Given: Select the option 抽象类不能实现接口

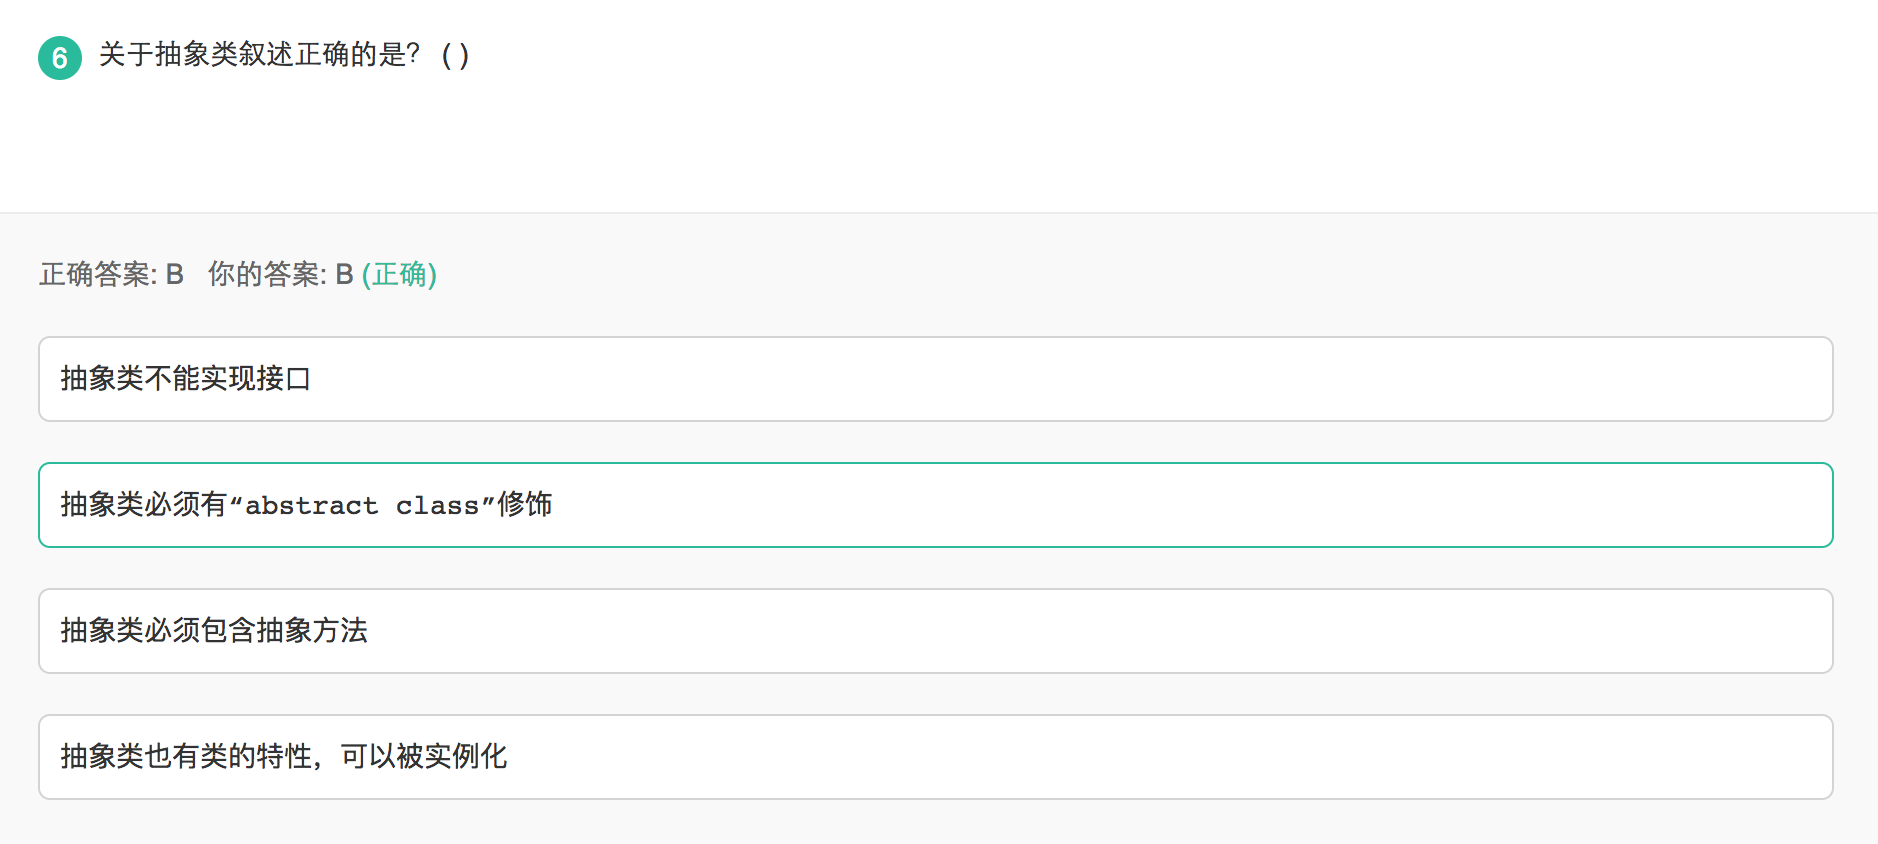Looking at the screenshot, I should pos(935,379).
